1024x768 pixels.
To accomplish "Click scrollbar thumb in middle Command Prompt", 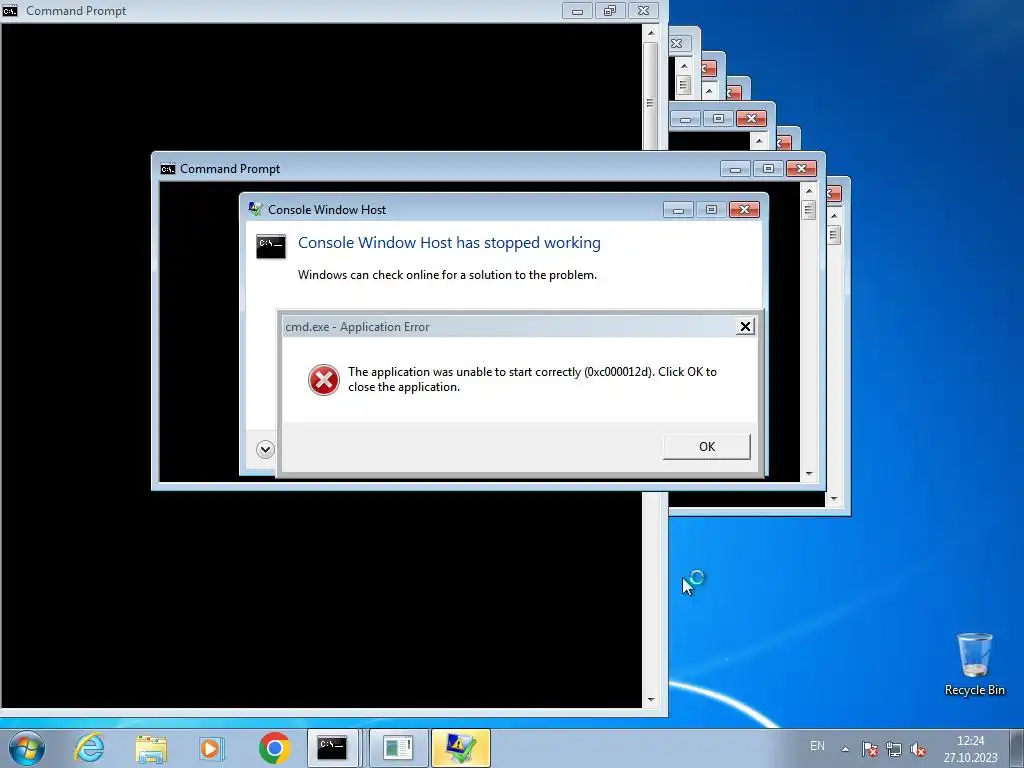I will click(x=808, y=210).
